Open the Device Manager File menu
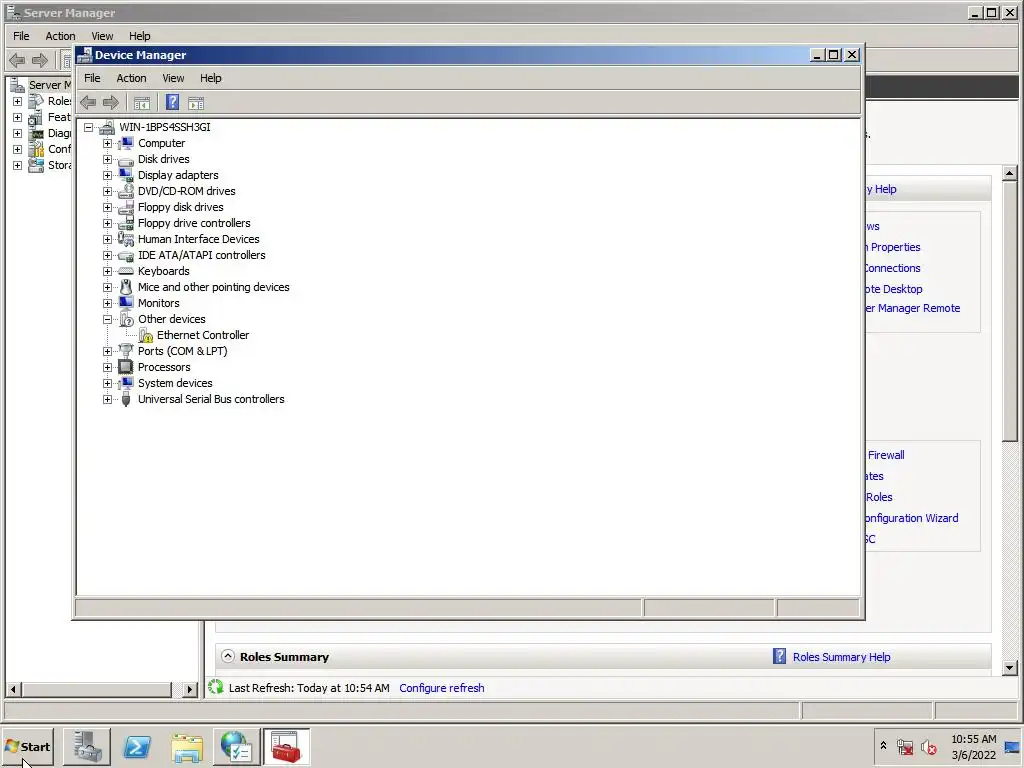Viewport: 1024px width, 768px height. [x=92, y=78]
